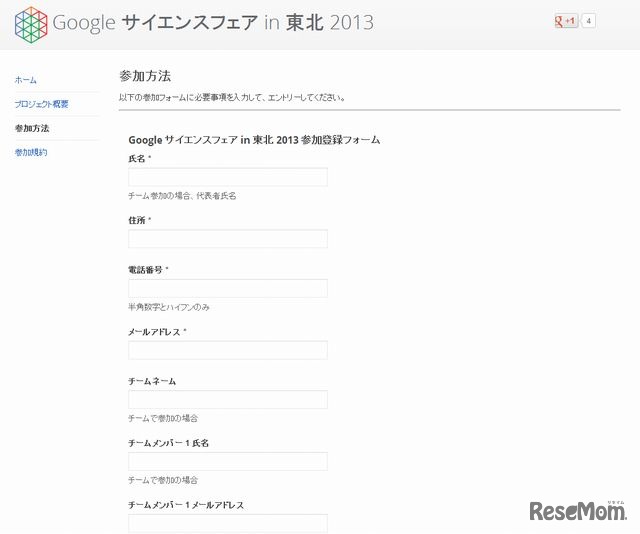Open the ホーム sidebar link
Image resolution: width=640 pixels, height=534 pixels.
[26, 80]
